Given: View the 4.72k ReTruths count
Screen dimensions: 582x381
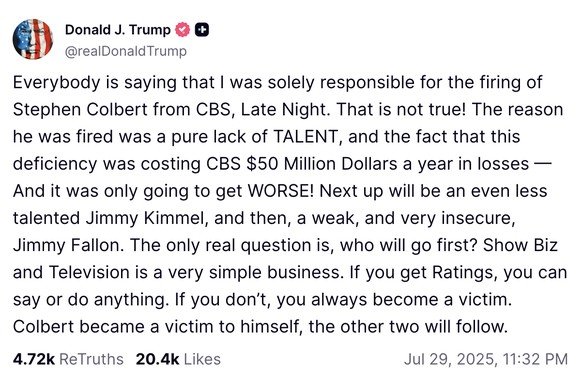Looking at the screenshot, I should [x=34, y=359].
